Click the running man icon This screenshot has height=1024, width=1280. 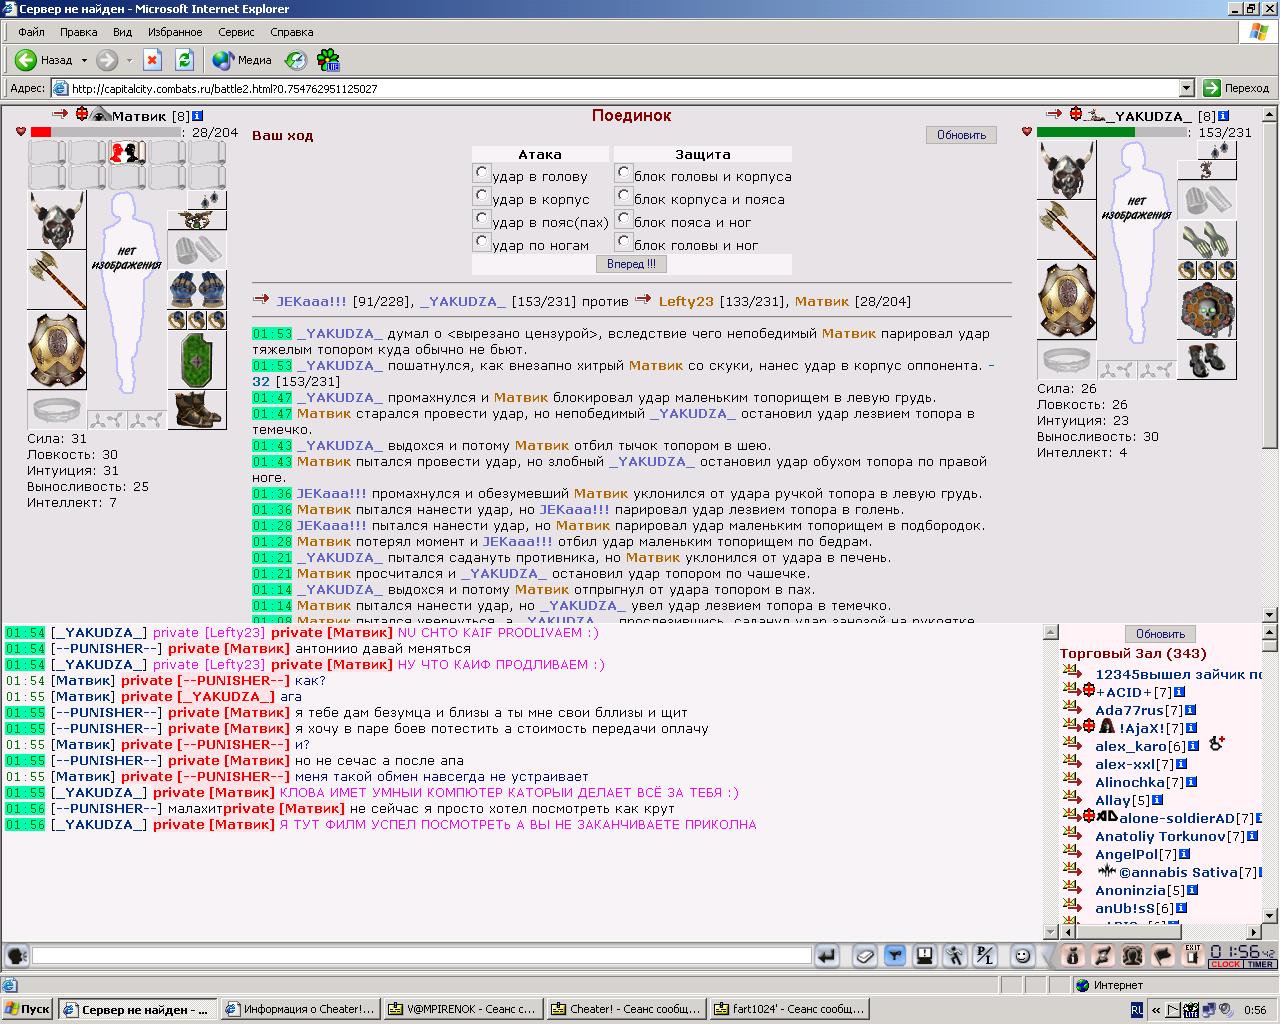coord(955,956)
